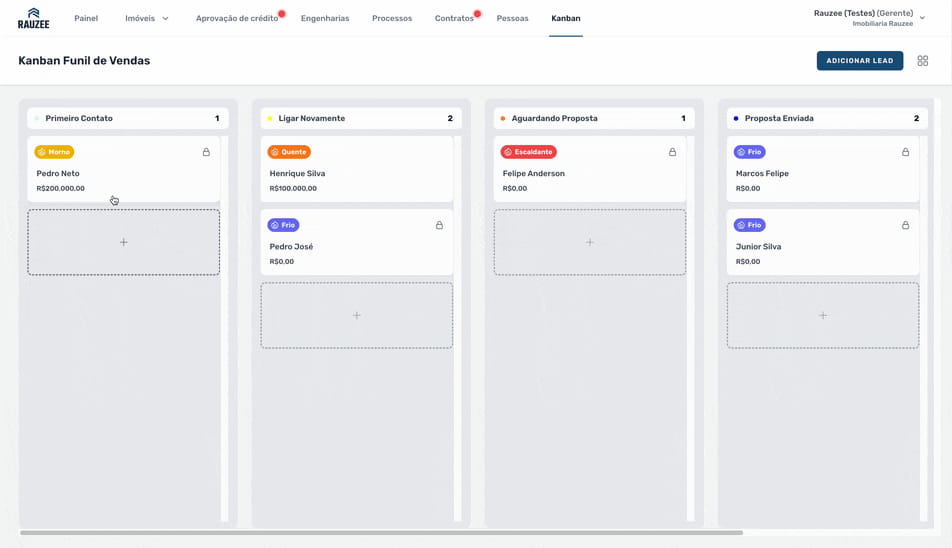Click lock icon on Marcos Felipe card
This screenshot has height=548, width=952.
[905, 152]
